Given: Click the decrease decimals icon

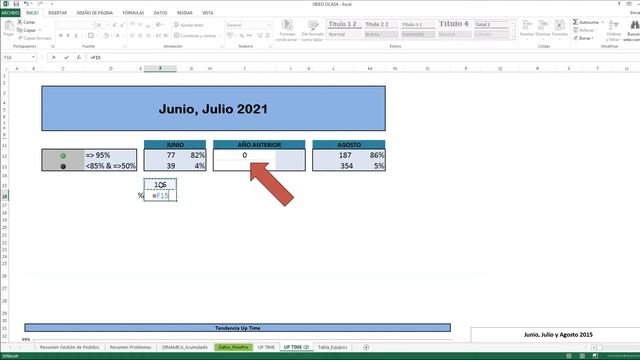Looking at the screenshot, I should 267,36.
